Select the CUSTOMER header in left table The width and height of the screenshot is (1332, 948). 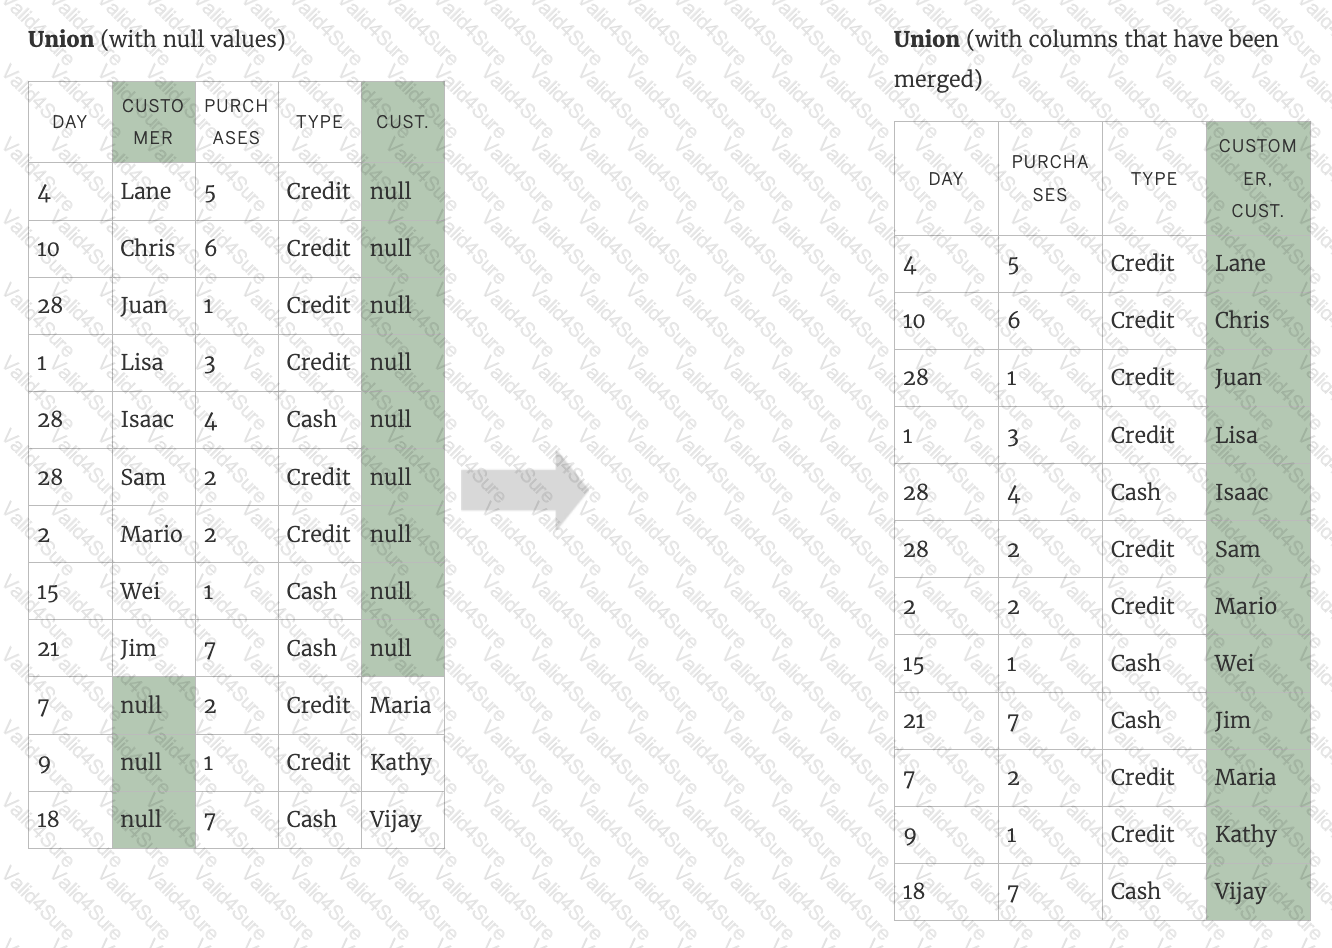(153, 122)
